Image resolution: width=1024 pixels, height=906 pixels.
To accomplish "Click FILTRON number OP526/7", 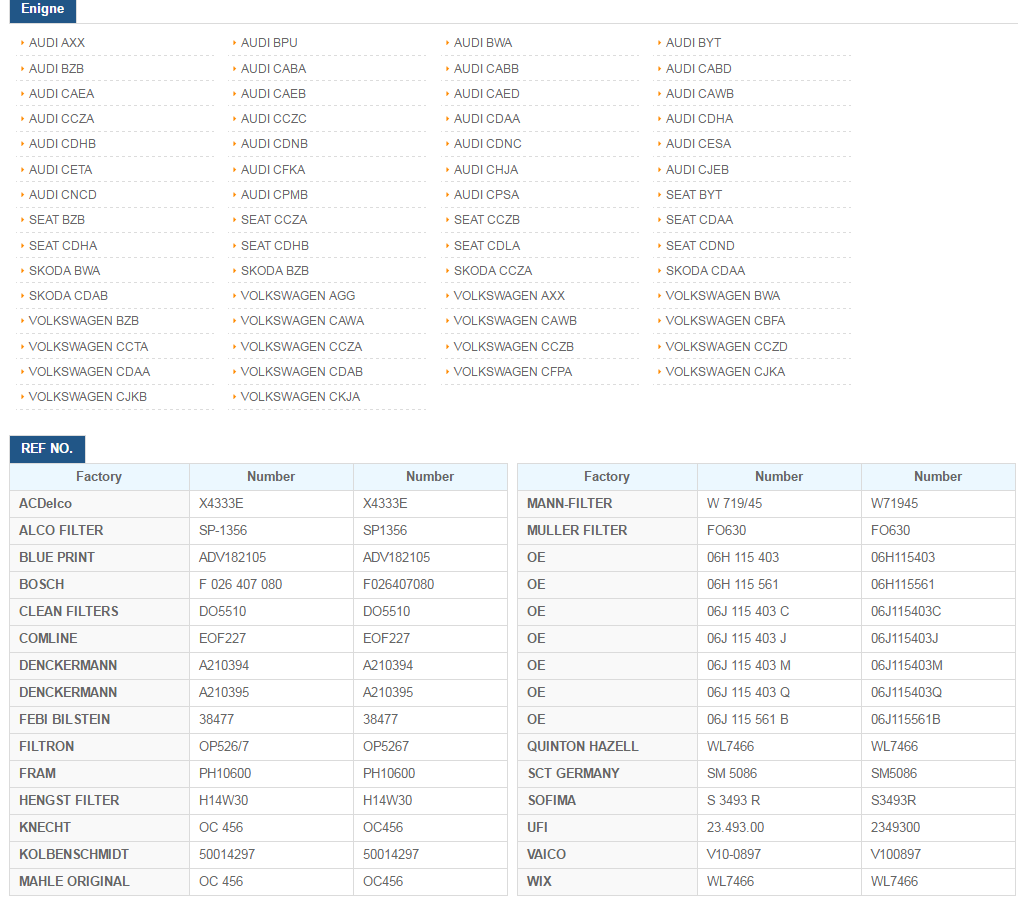I will pos(224,746).
